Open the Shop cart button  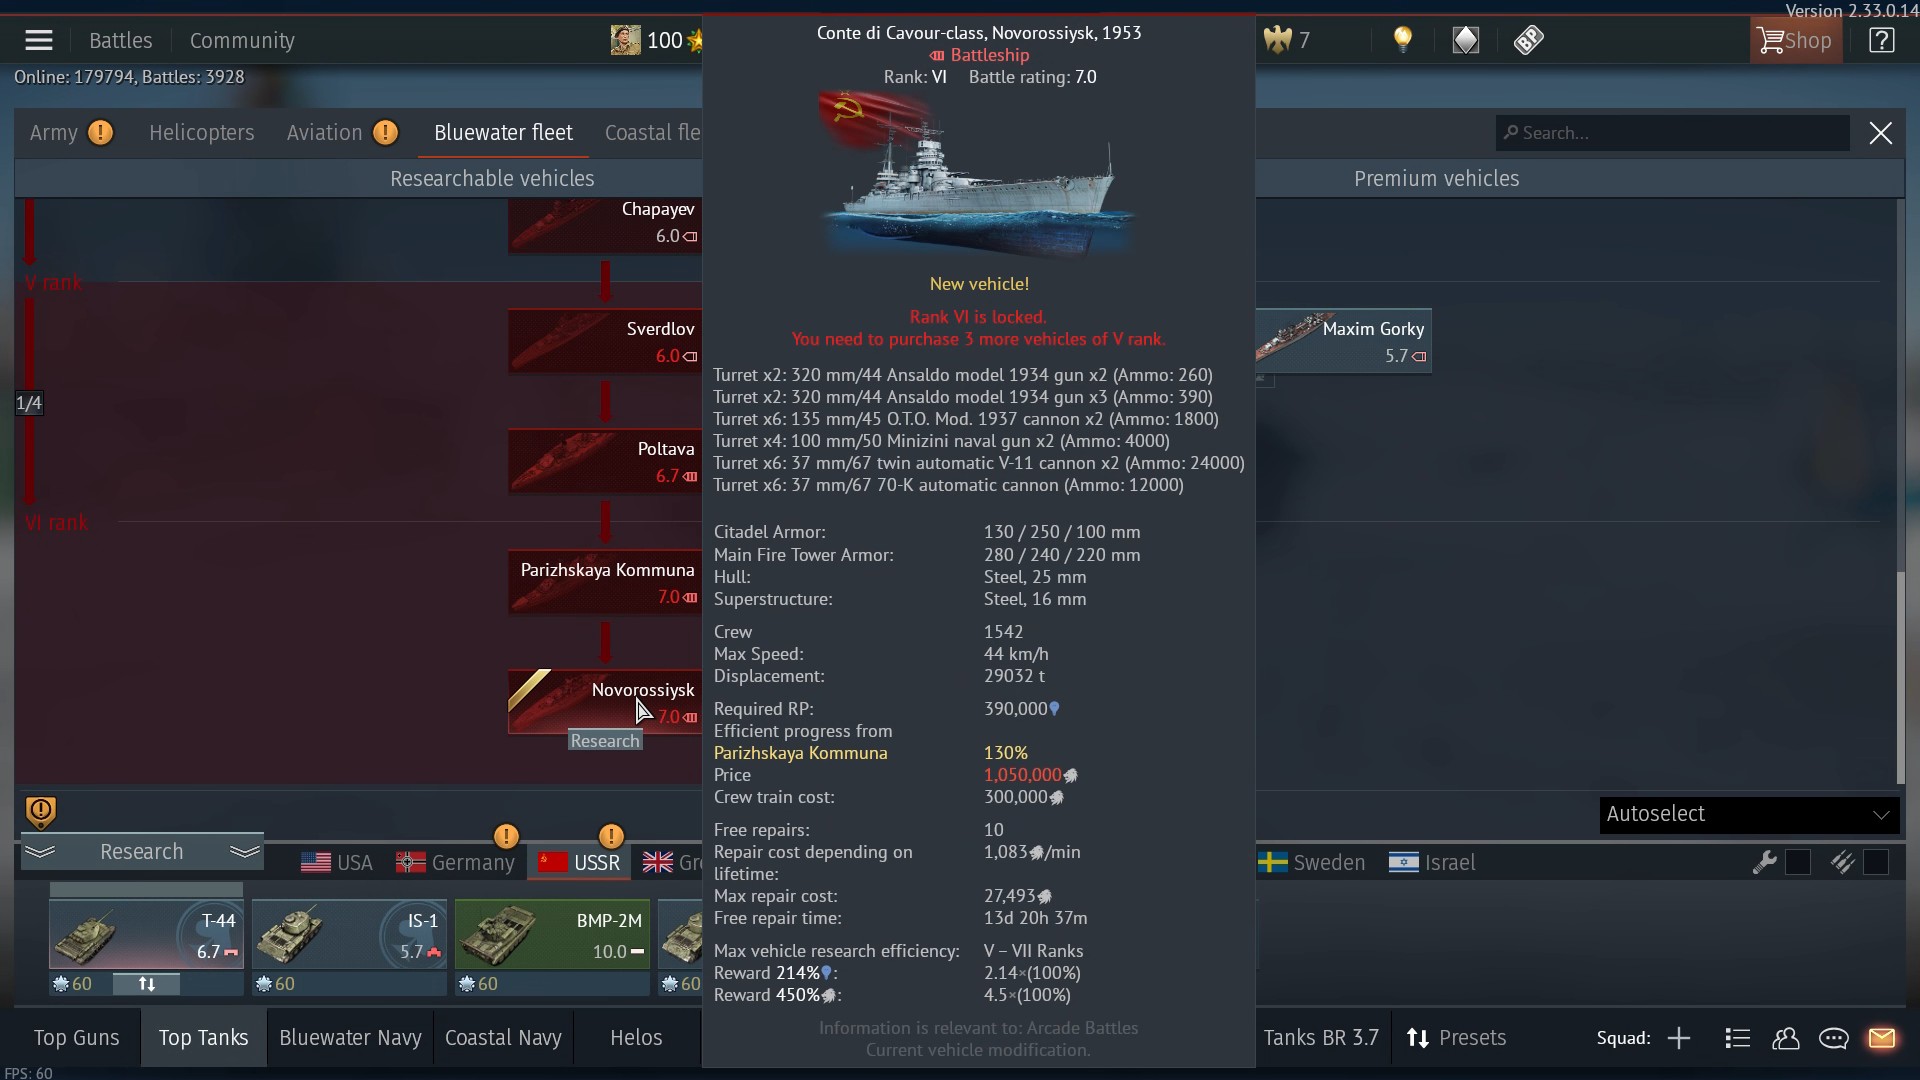[x=1796, y=41]
